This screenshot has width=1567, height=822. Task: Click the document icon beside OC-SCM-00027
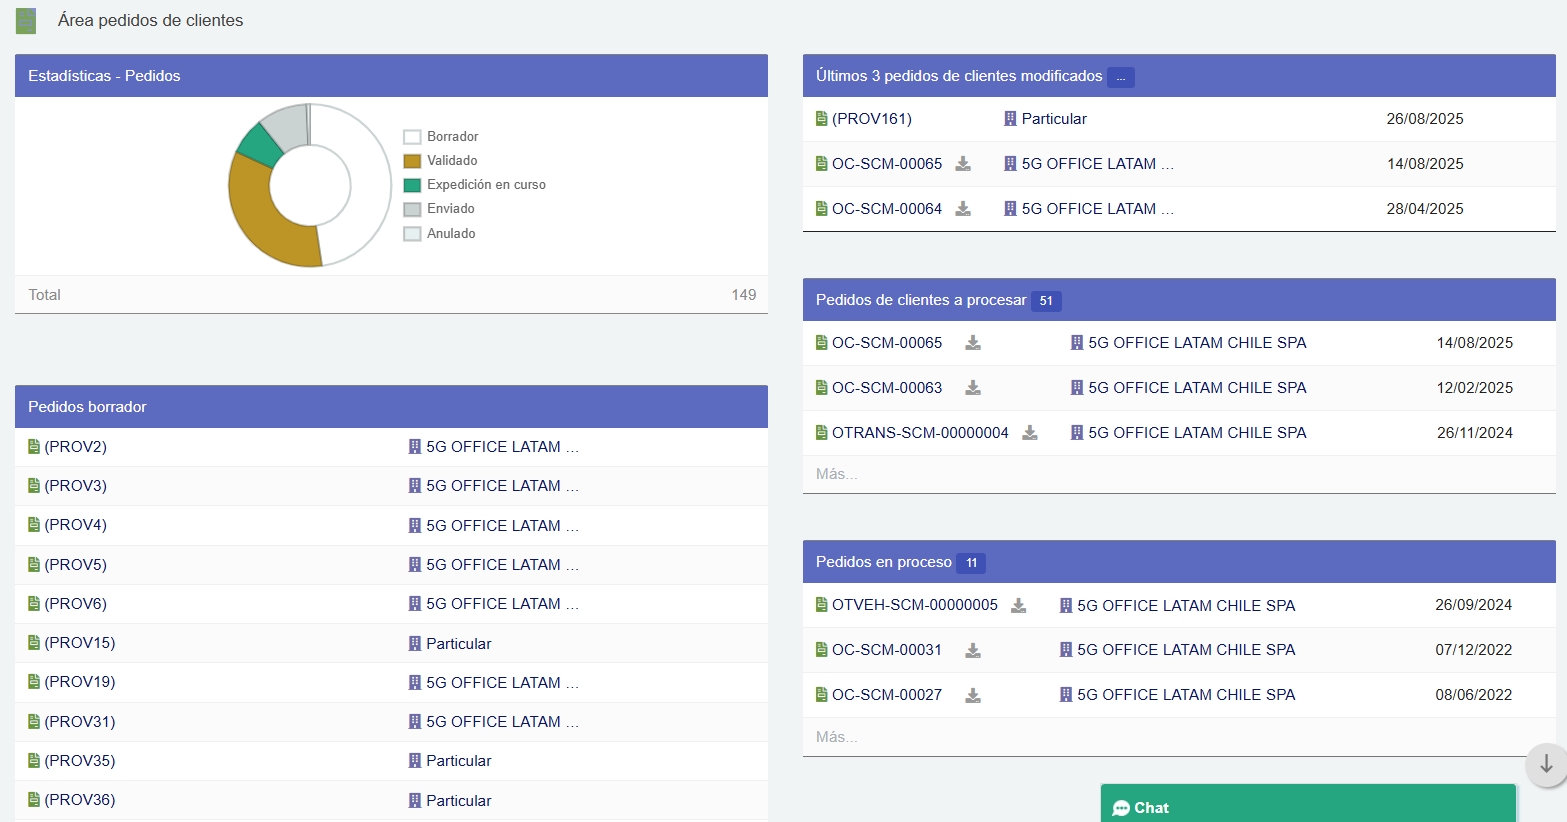[x=823, y=694]
